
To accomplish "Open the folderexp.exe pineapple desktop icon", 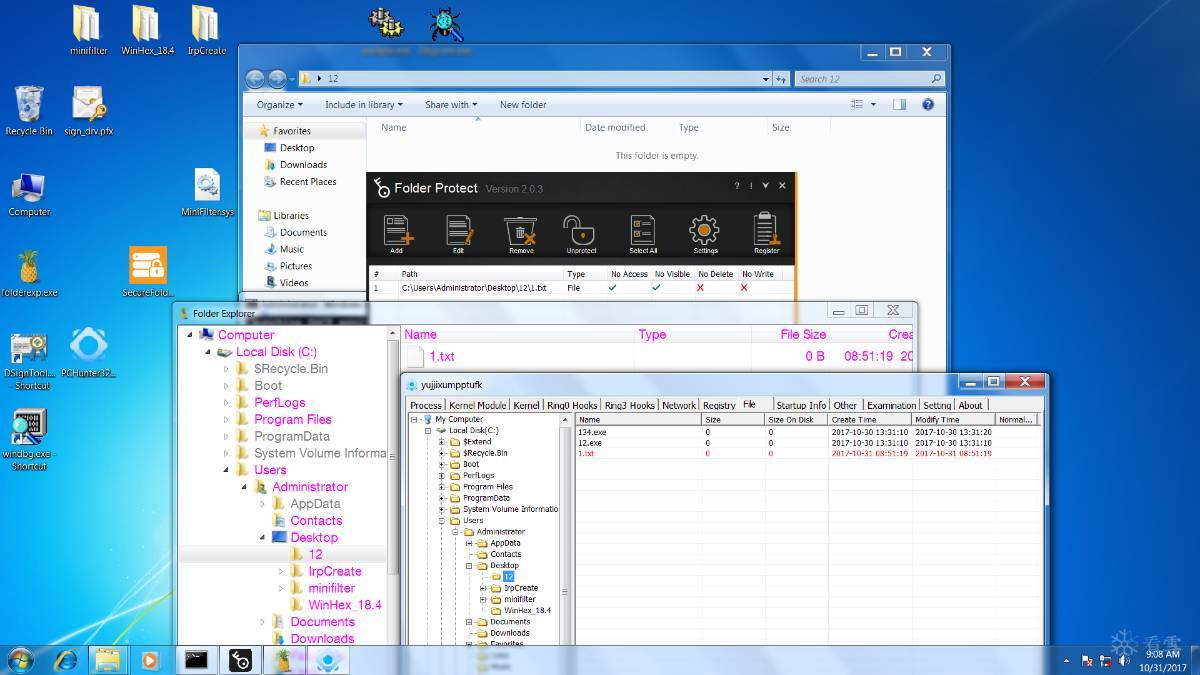I will tap(29, 274).
